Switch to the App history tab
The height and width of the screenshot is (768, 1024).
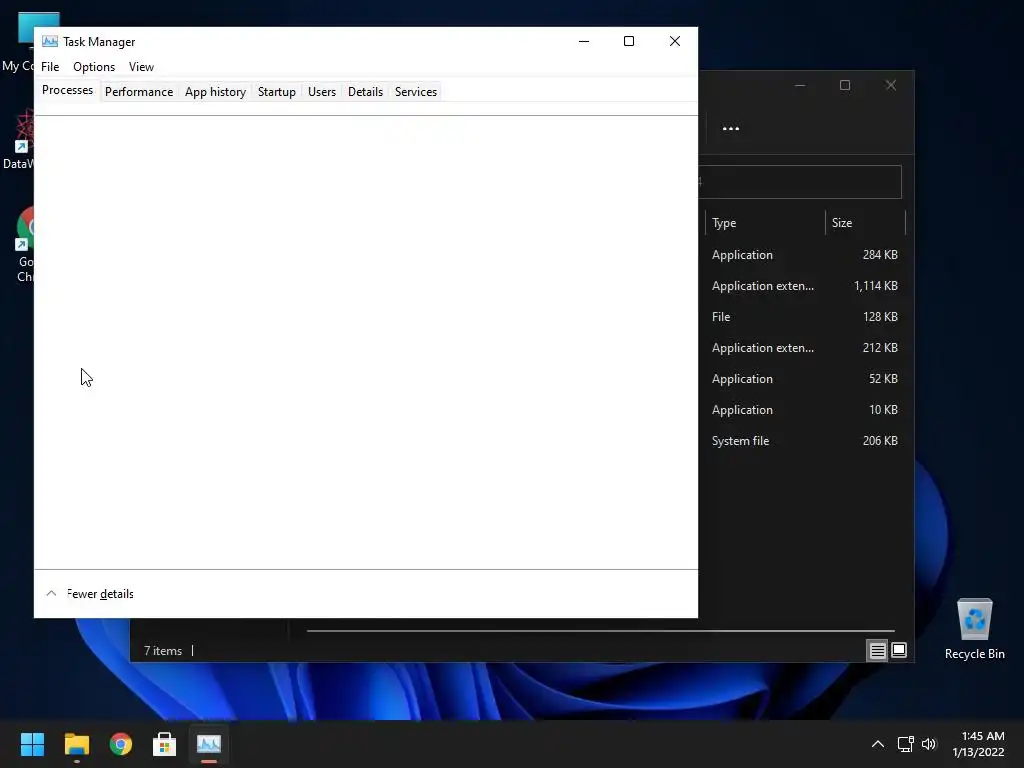[216, 91]
